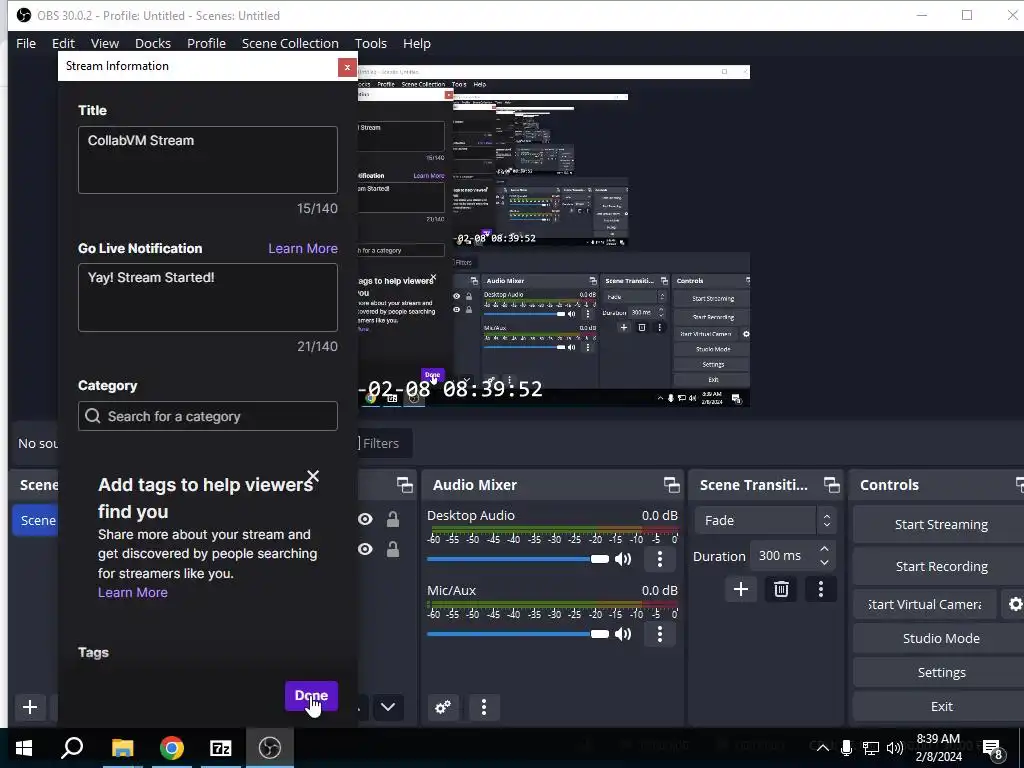Open 7-Zip from taskbar
Screen dimensions: 1024x768
[x=221, y=748]
